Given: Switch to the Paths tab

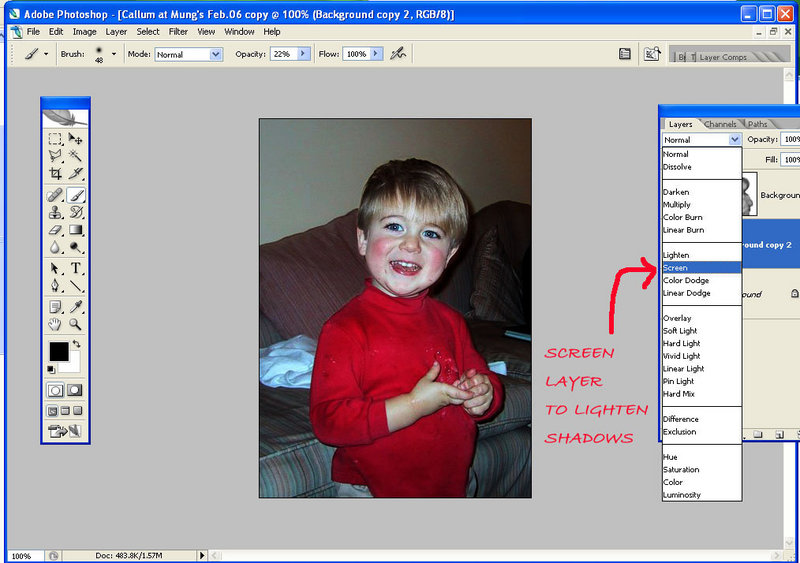Looking at the screenshot, I should [758, 124].
